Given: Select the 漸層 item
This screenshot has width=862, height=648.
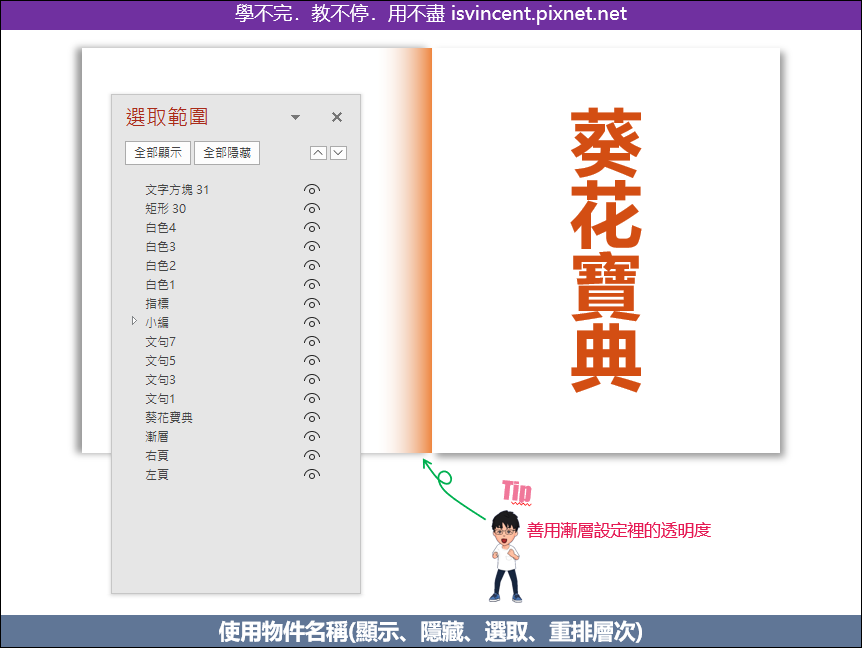Looking at the screenshot, I should [157, 436].
